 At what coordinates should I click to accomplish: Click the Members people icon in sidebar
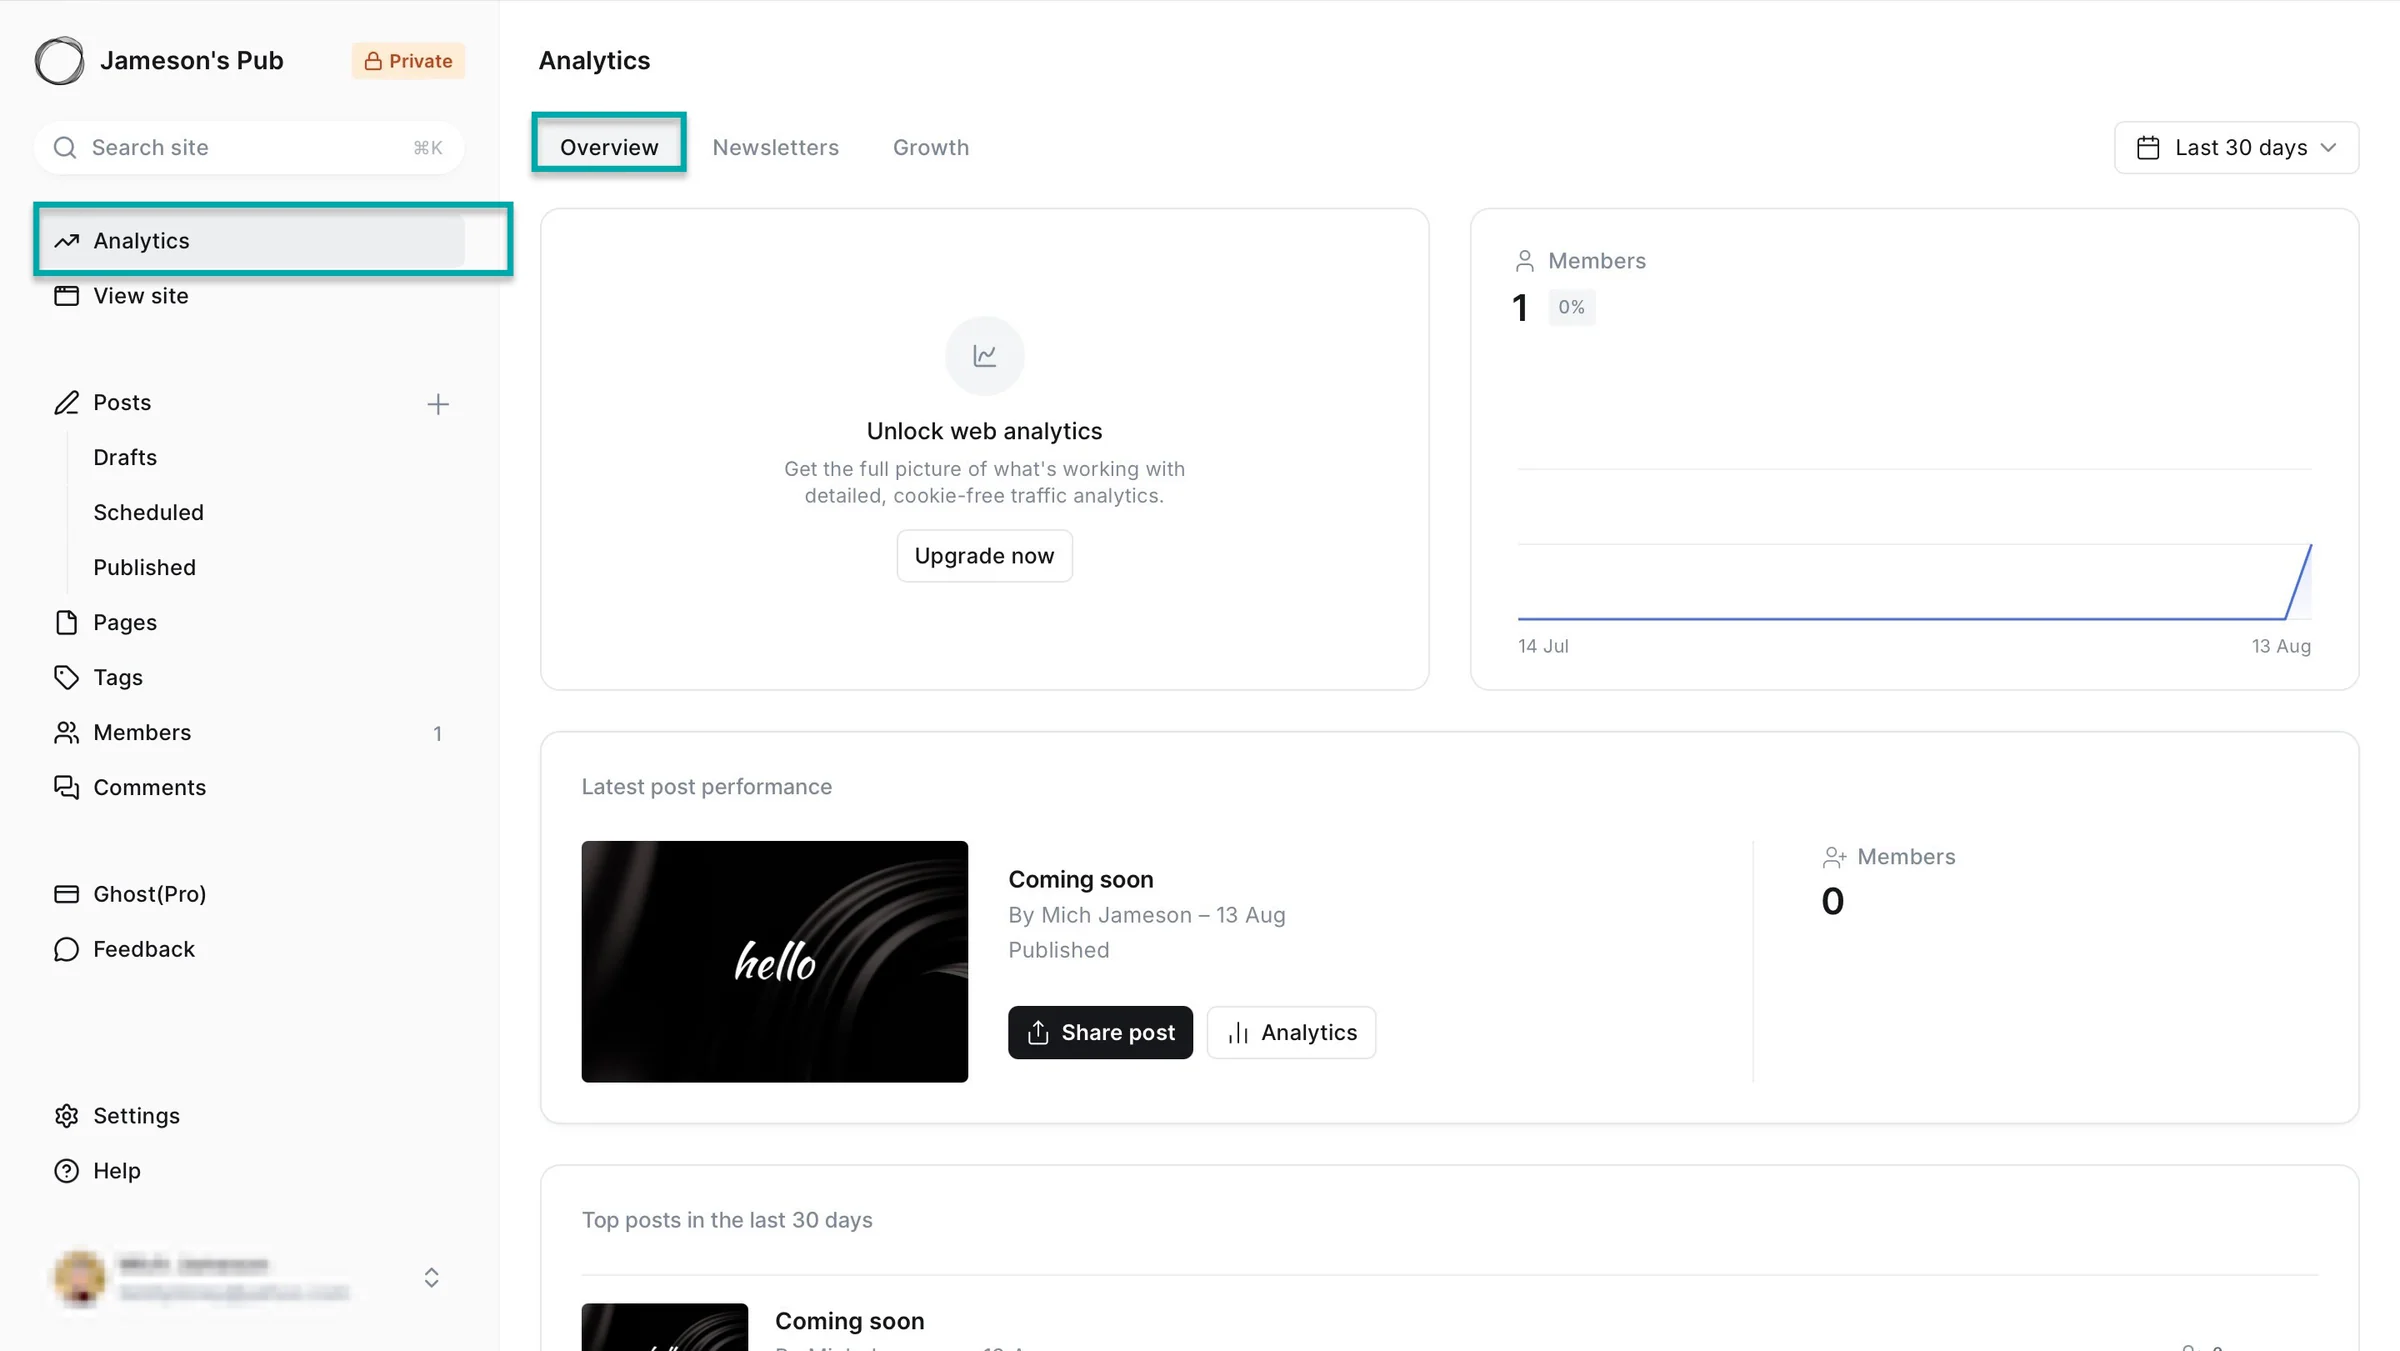[67, 733]
